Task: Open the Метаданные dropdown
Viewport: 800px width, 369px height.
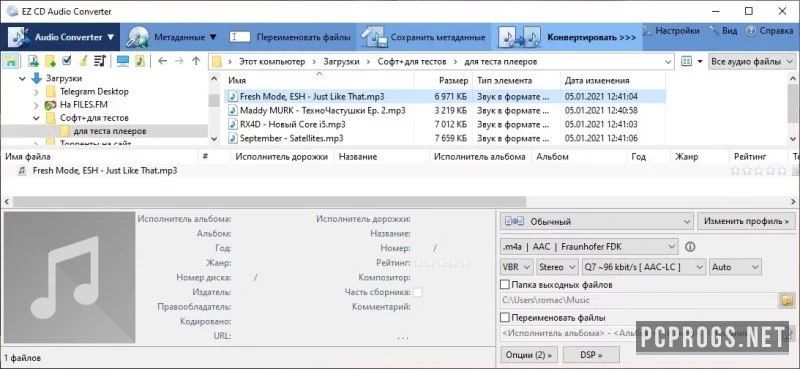Action: click(x=172, y=37)
